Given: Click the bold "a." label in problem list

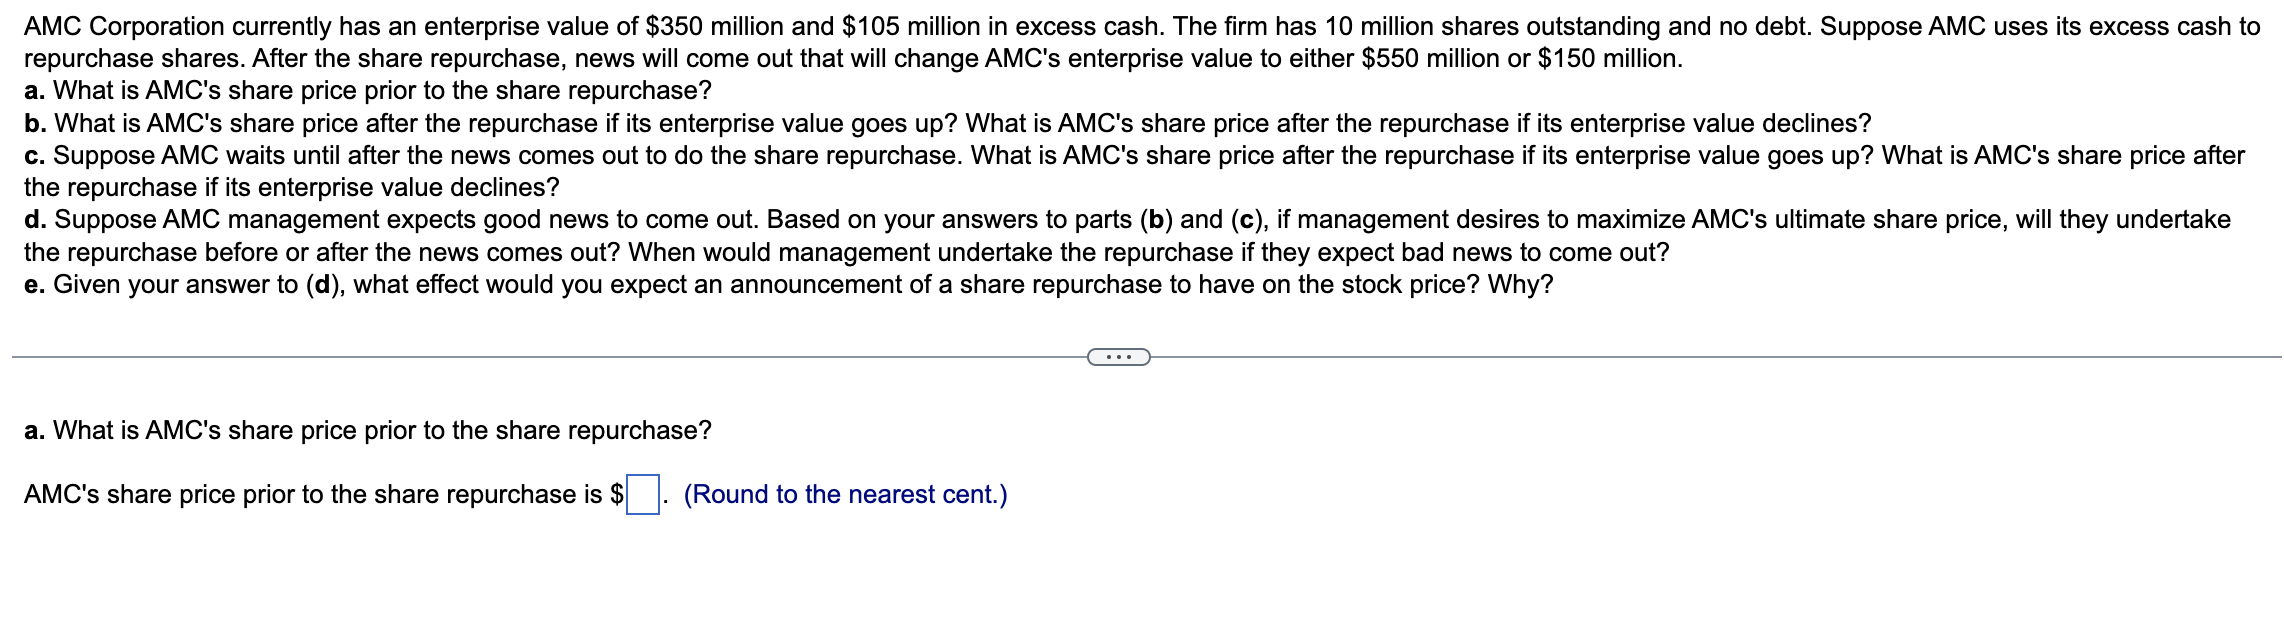Looking at the screenshot, I should coord(34,91).
